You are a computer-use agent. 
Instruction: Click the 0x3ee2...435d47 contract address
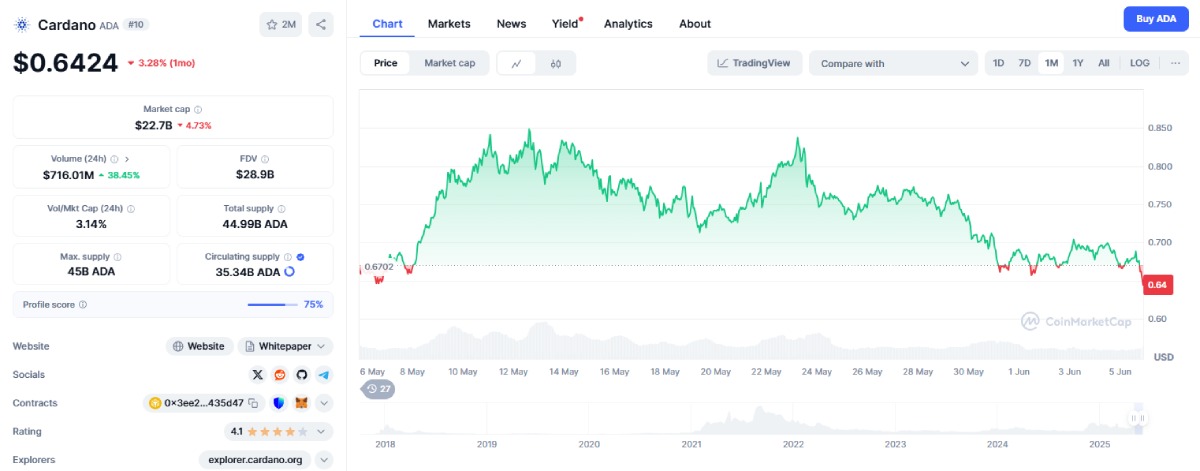204,403
